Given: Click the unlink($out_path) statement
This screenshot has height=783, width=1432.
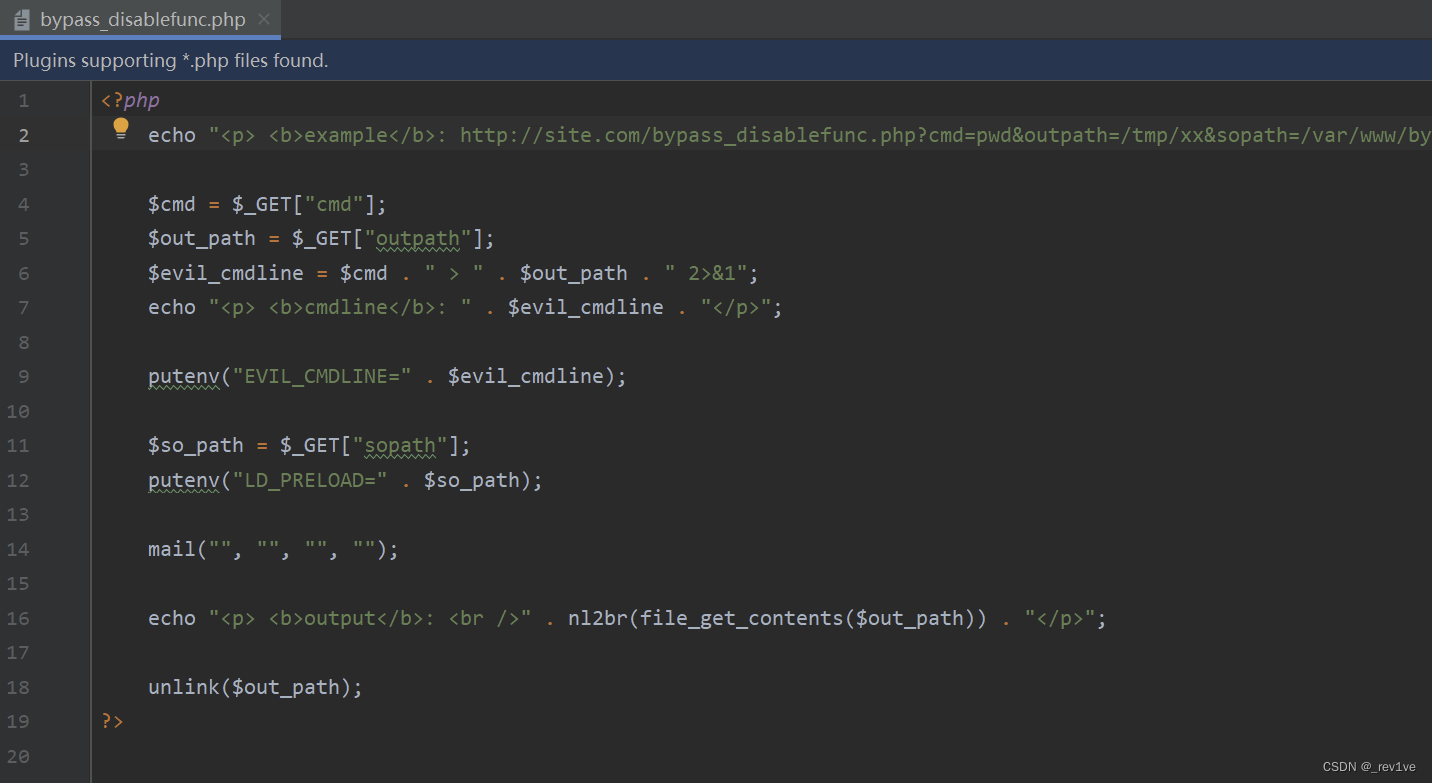Looking at the screenshot, I should (255, 687).
